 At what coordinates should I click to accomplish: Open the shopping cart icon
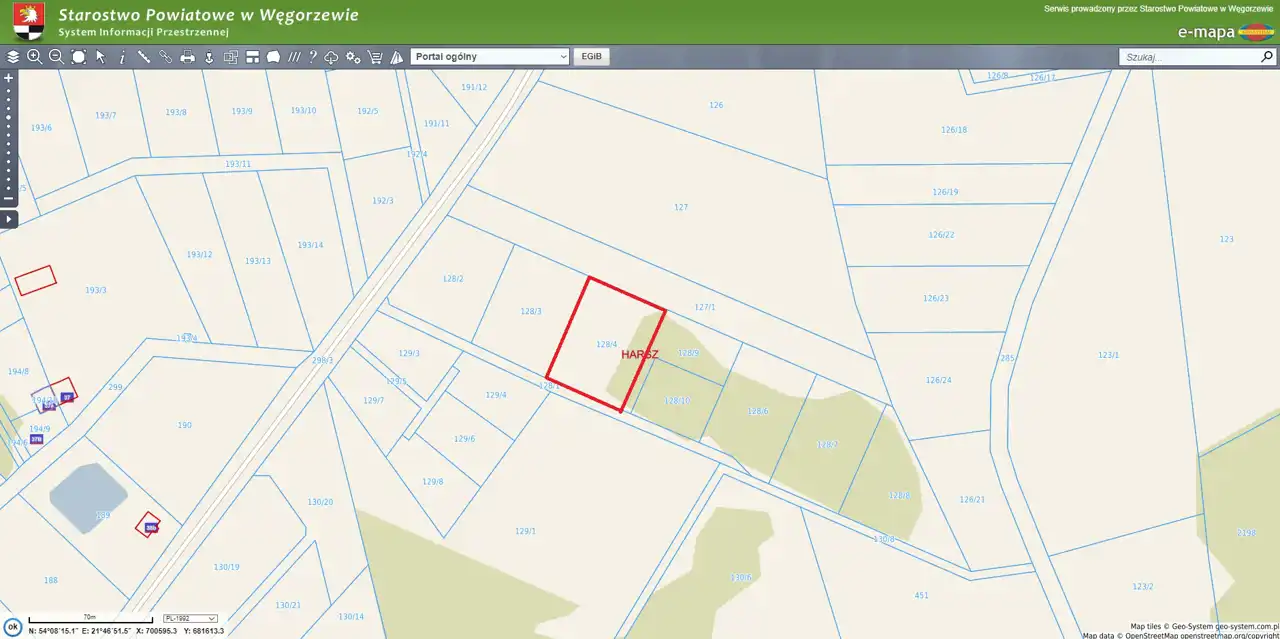click(x=375, y=57)
